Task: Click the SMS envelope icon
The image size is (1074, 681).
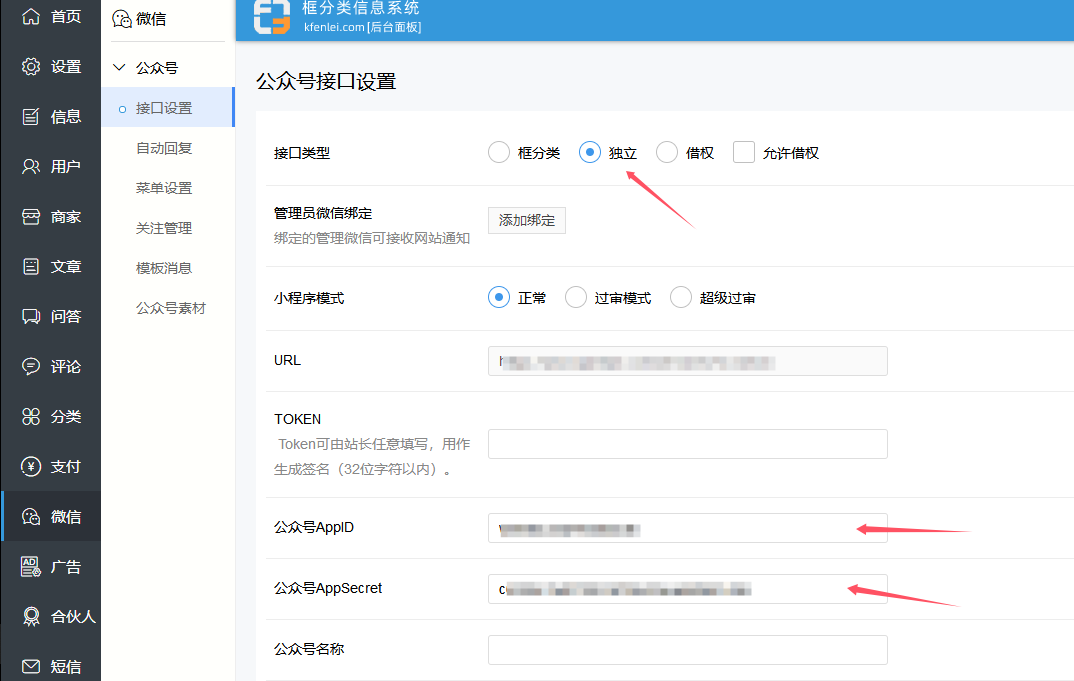Action: [31, 667]
